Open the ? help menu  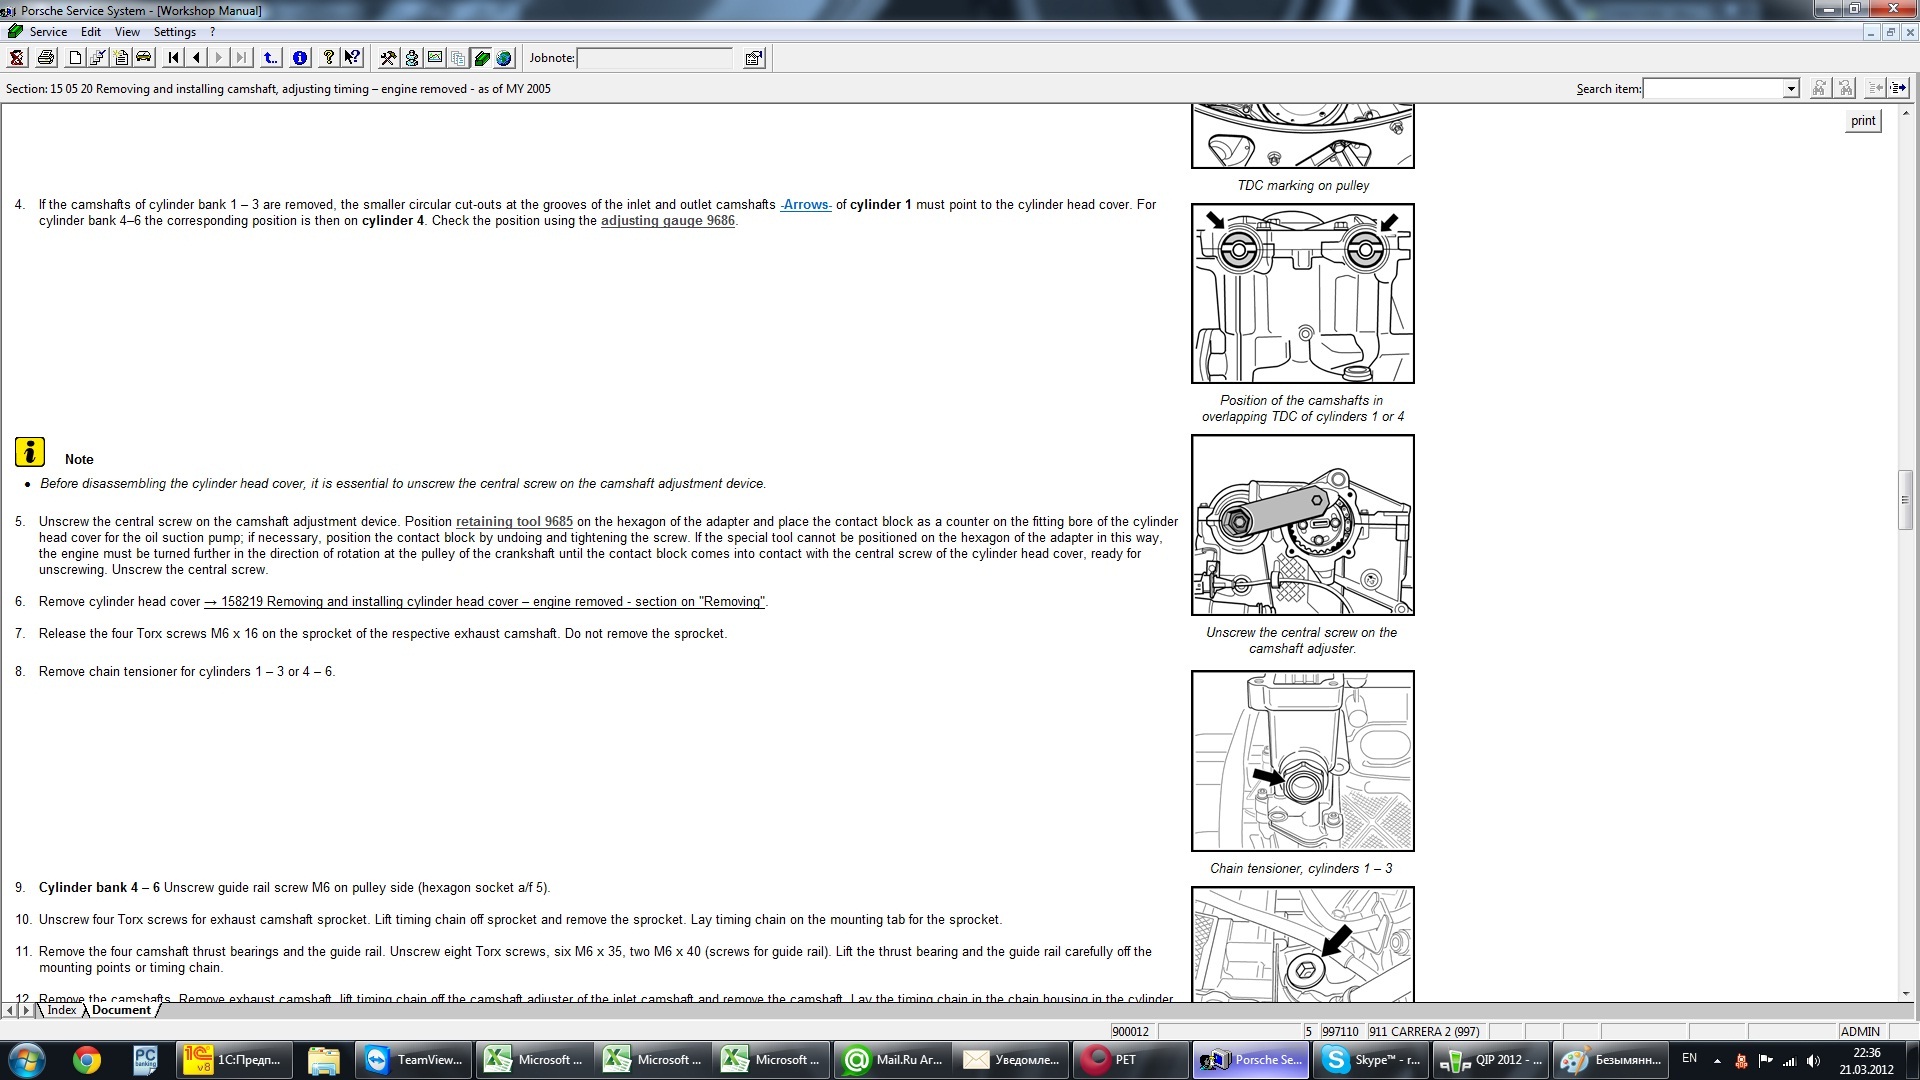coord(212,32)
